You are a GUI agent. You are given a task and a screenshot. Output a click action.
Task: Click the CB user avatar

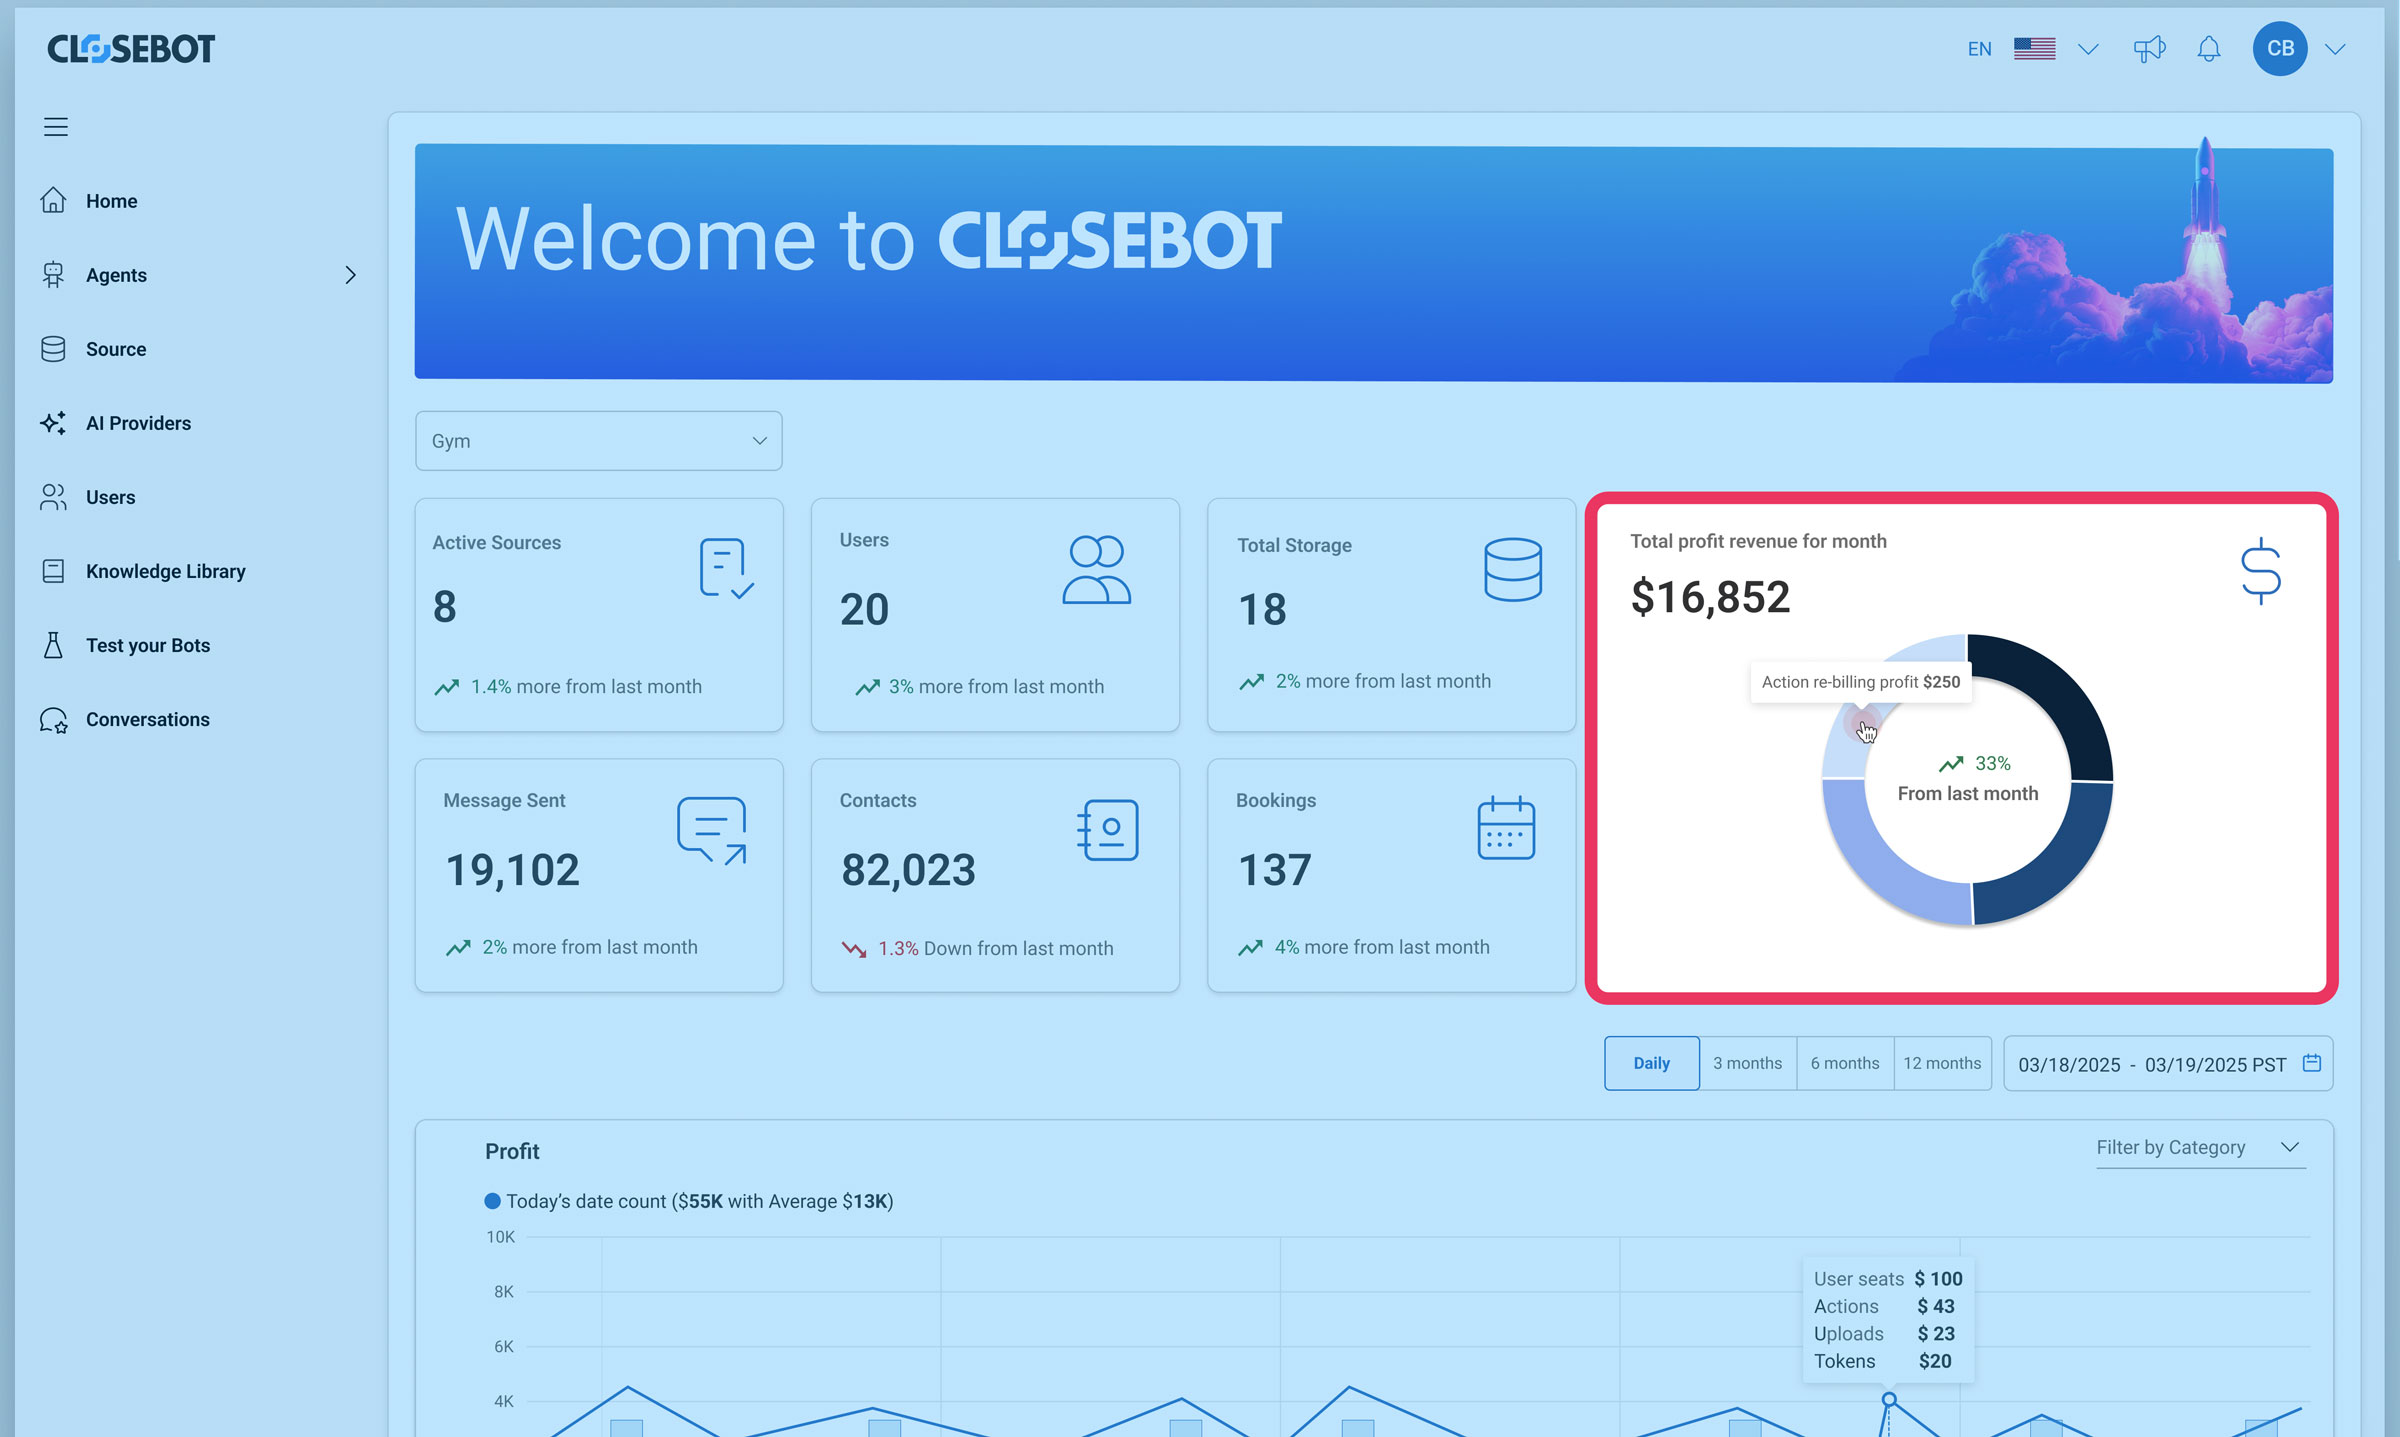tap(2280, 48)
